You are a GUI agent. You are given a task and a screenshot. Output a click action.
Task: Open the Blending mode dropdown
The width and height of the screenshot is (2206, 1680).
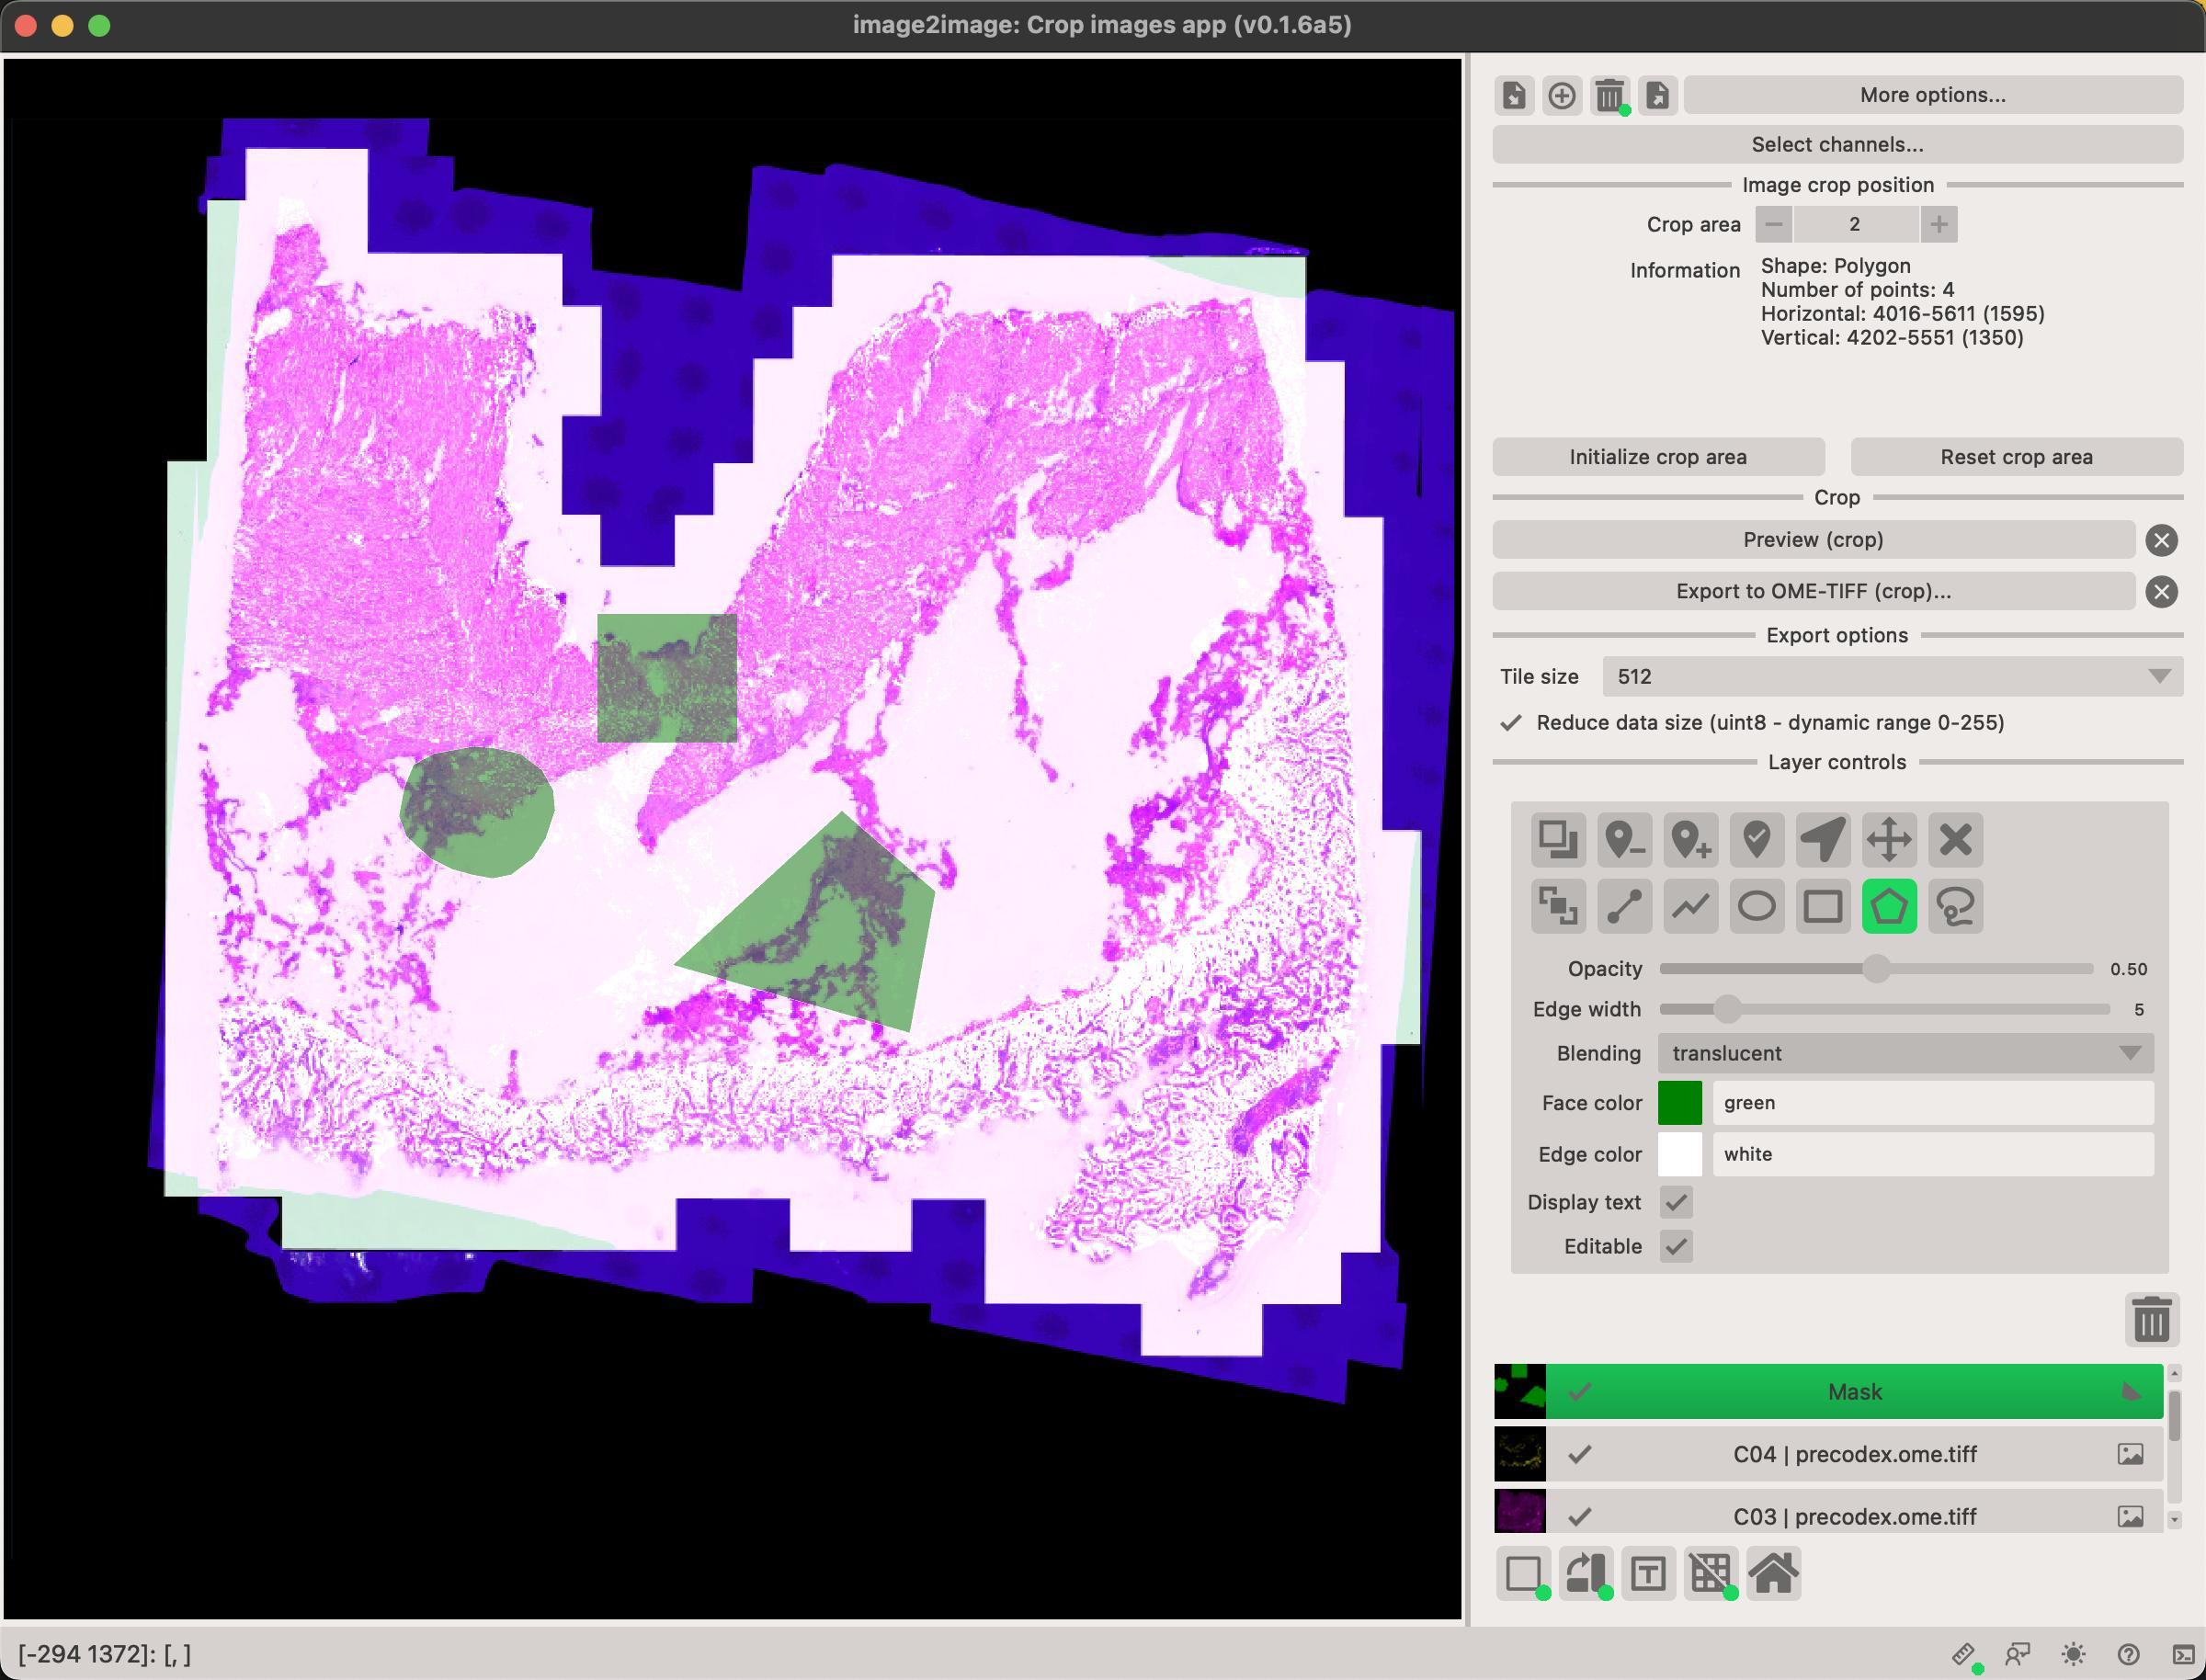[x=1904, y=1053]
